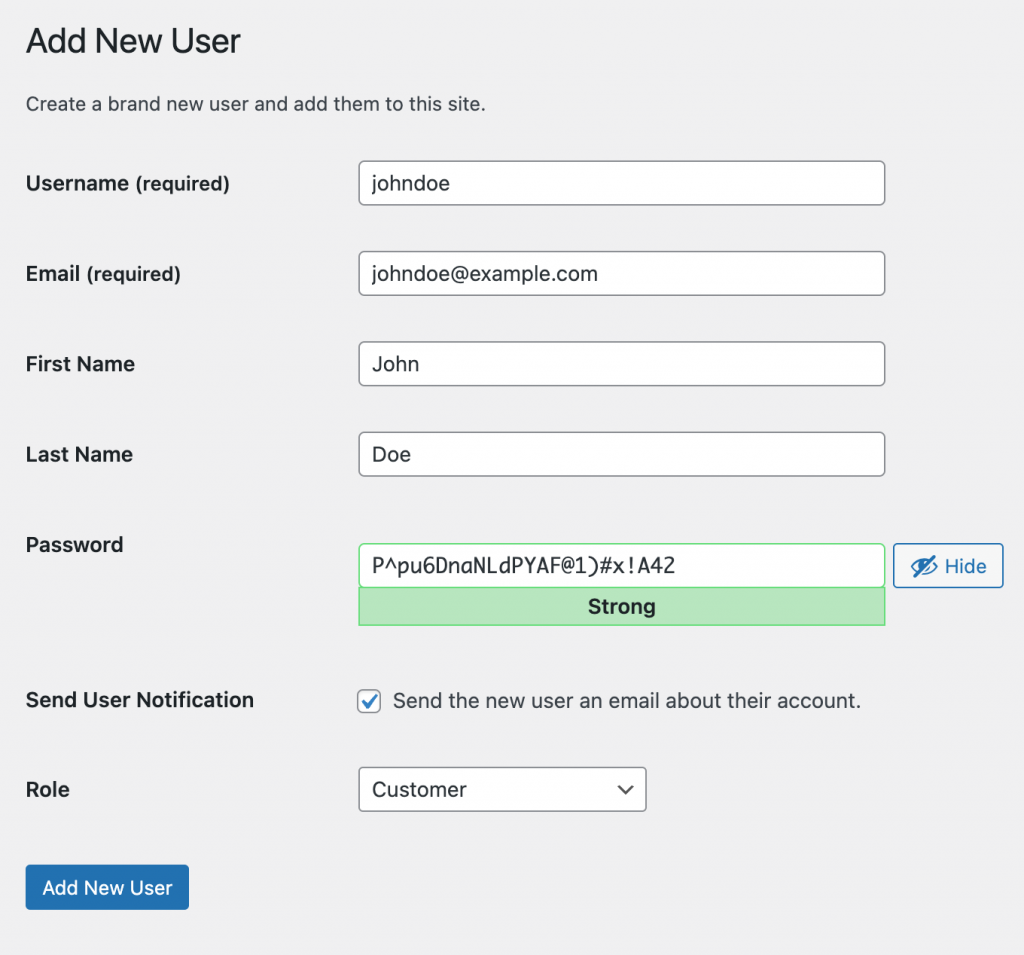Click the 'Create a brand new user' description
Image resolution: width=1024 pixels, height=955 pixels.
(255, 104)
